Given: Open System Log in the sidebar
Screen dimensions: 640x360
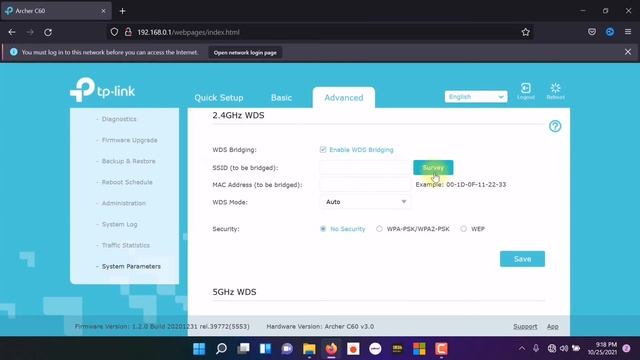Looking at the screenshot, I should point(120,224).
